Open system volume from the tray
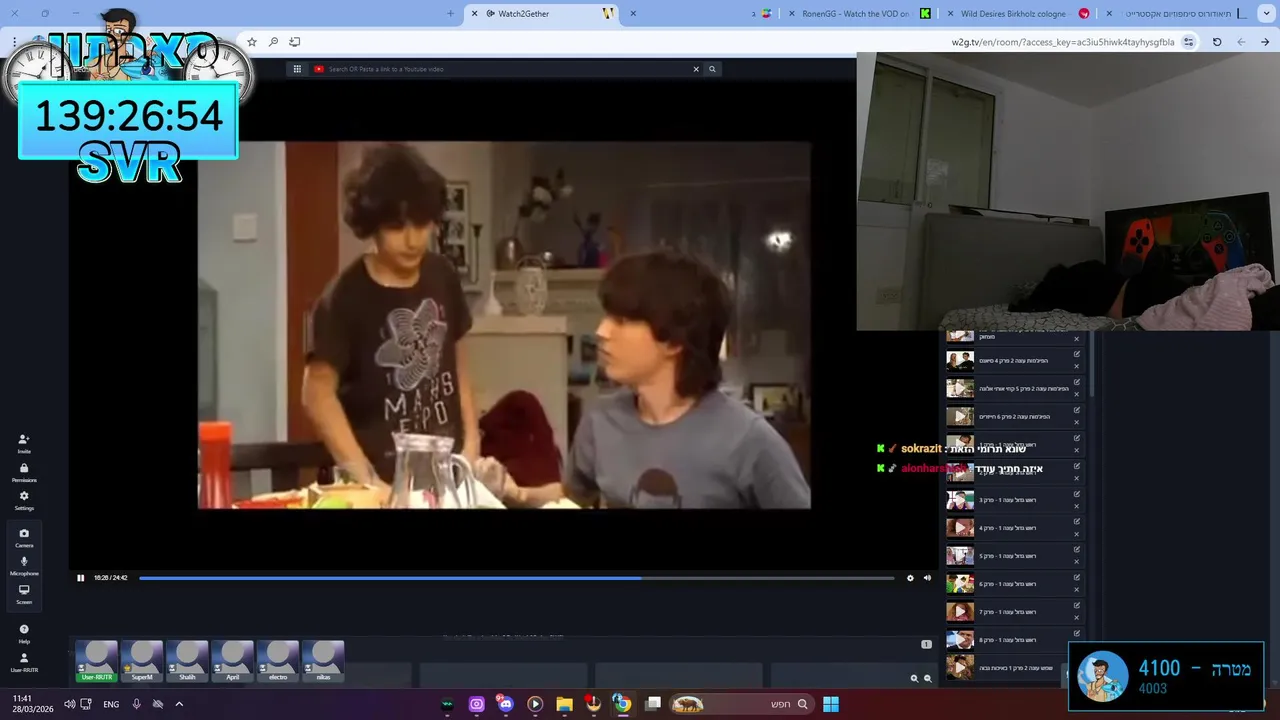1280x720 pixels. (70, 704)
